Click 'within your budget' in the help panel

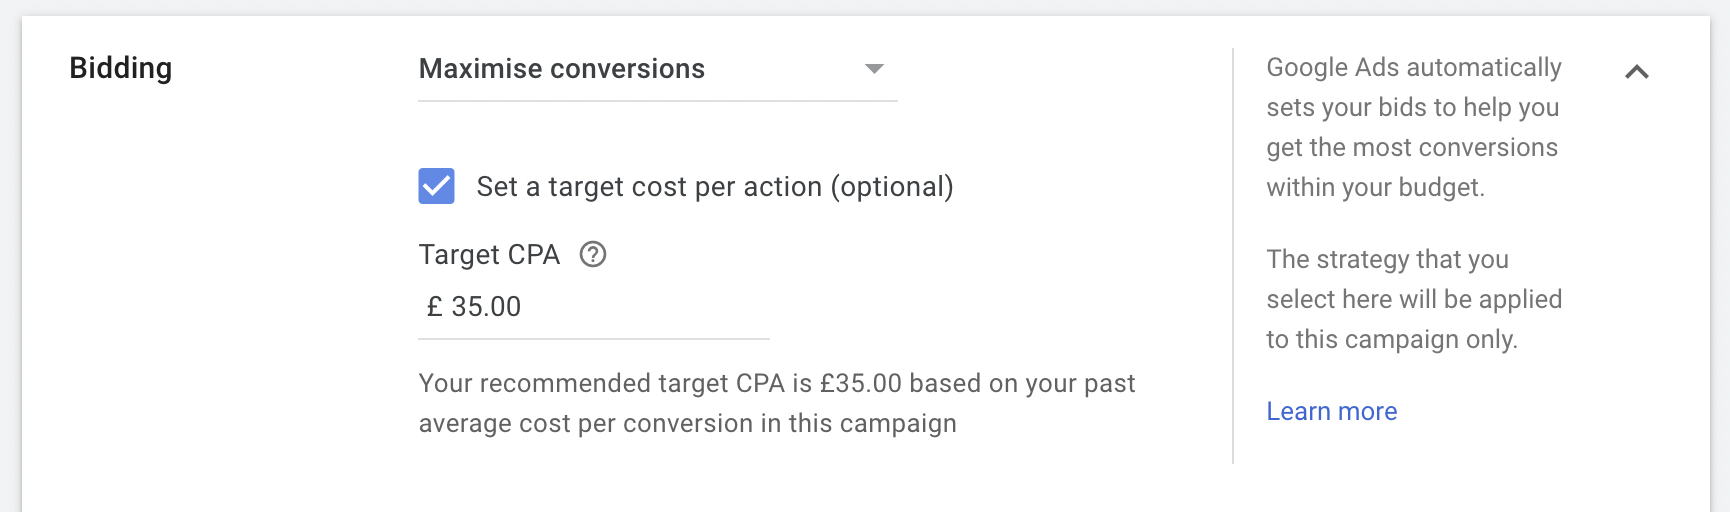coord(1375,188)
